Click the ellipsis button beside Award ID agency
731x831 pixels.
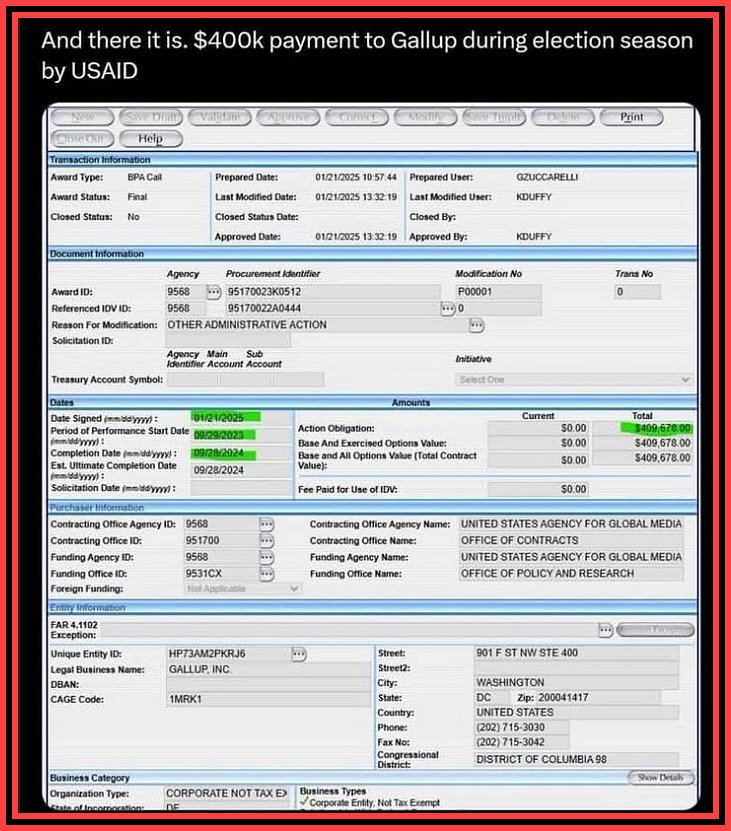tap(213, 292)
